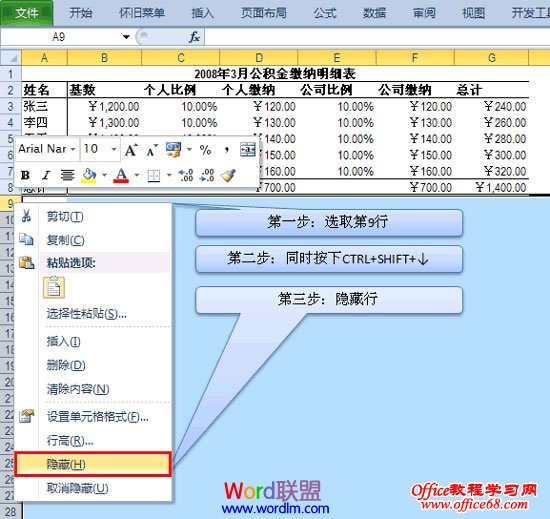Select column B header
The width and height of the screenshot is (550, 519).
pyautogui.click(x=104, y=58)
